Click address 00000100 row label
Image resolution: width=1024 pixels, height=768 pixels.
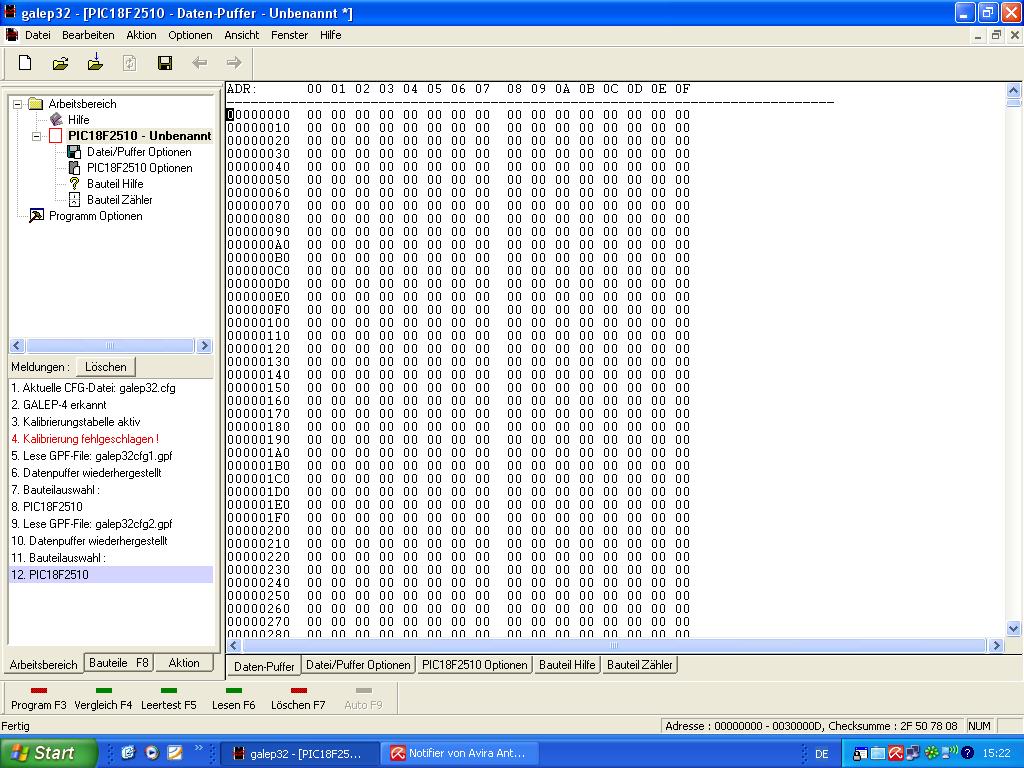[259, 323]
